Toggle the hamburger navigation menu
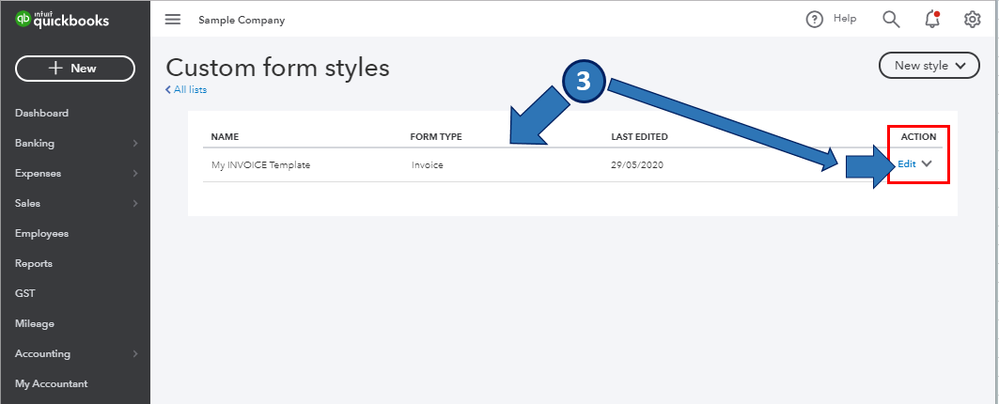The height and width of the screenshot is (404, 999). 173,20
